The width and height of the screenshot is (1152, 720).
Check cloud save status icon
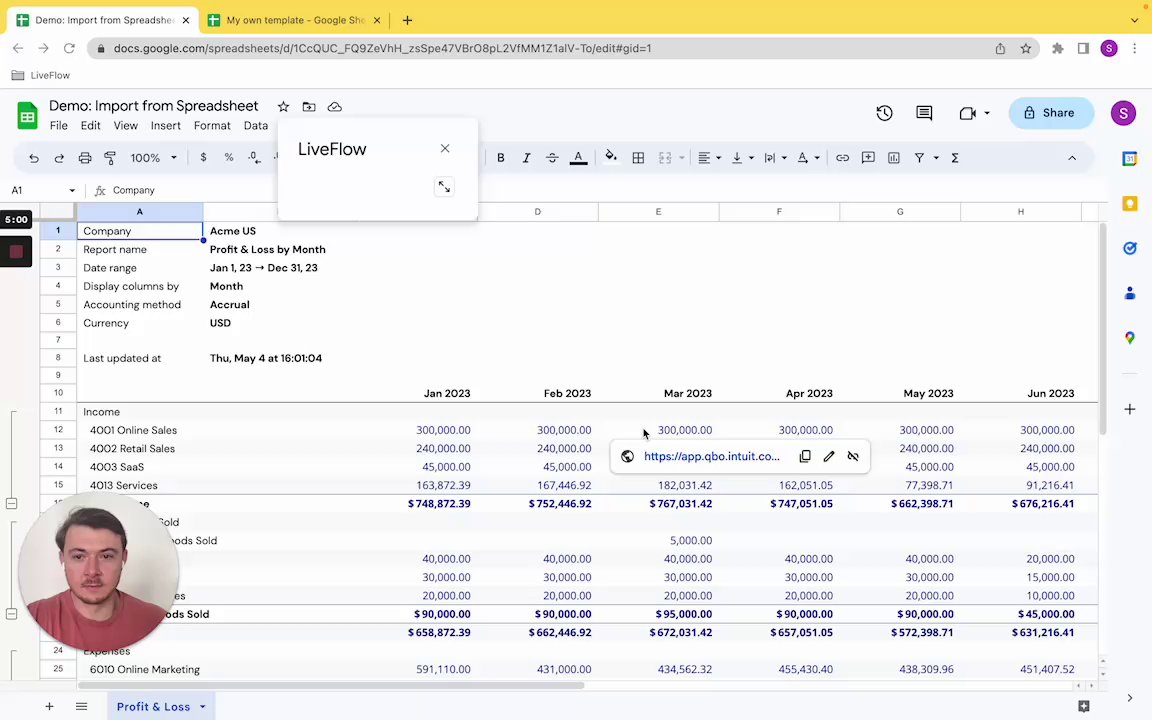pos(335,107)
